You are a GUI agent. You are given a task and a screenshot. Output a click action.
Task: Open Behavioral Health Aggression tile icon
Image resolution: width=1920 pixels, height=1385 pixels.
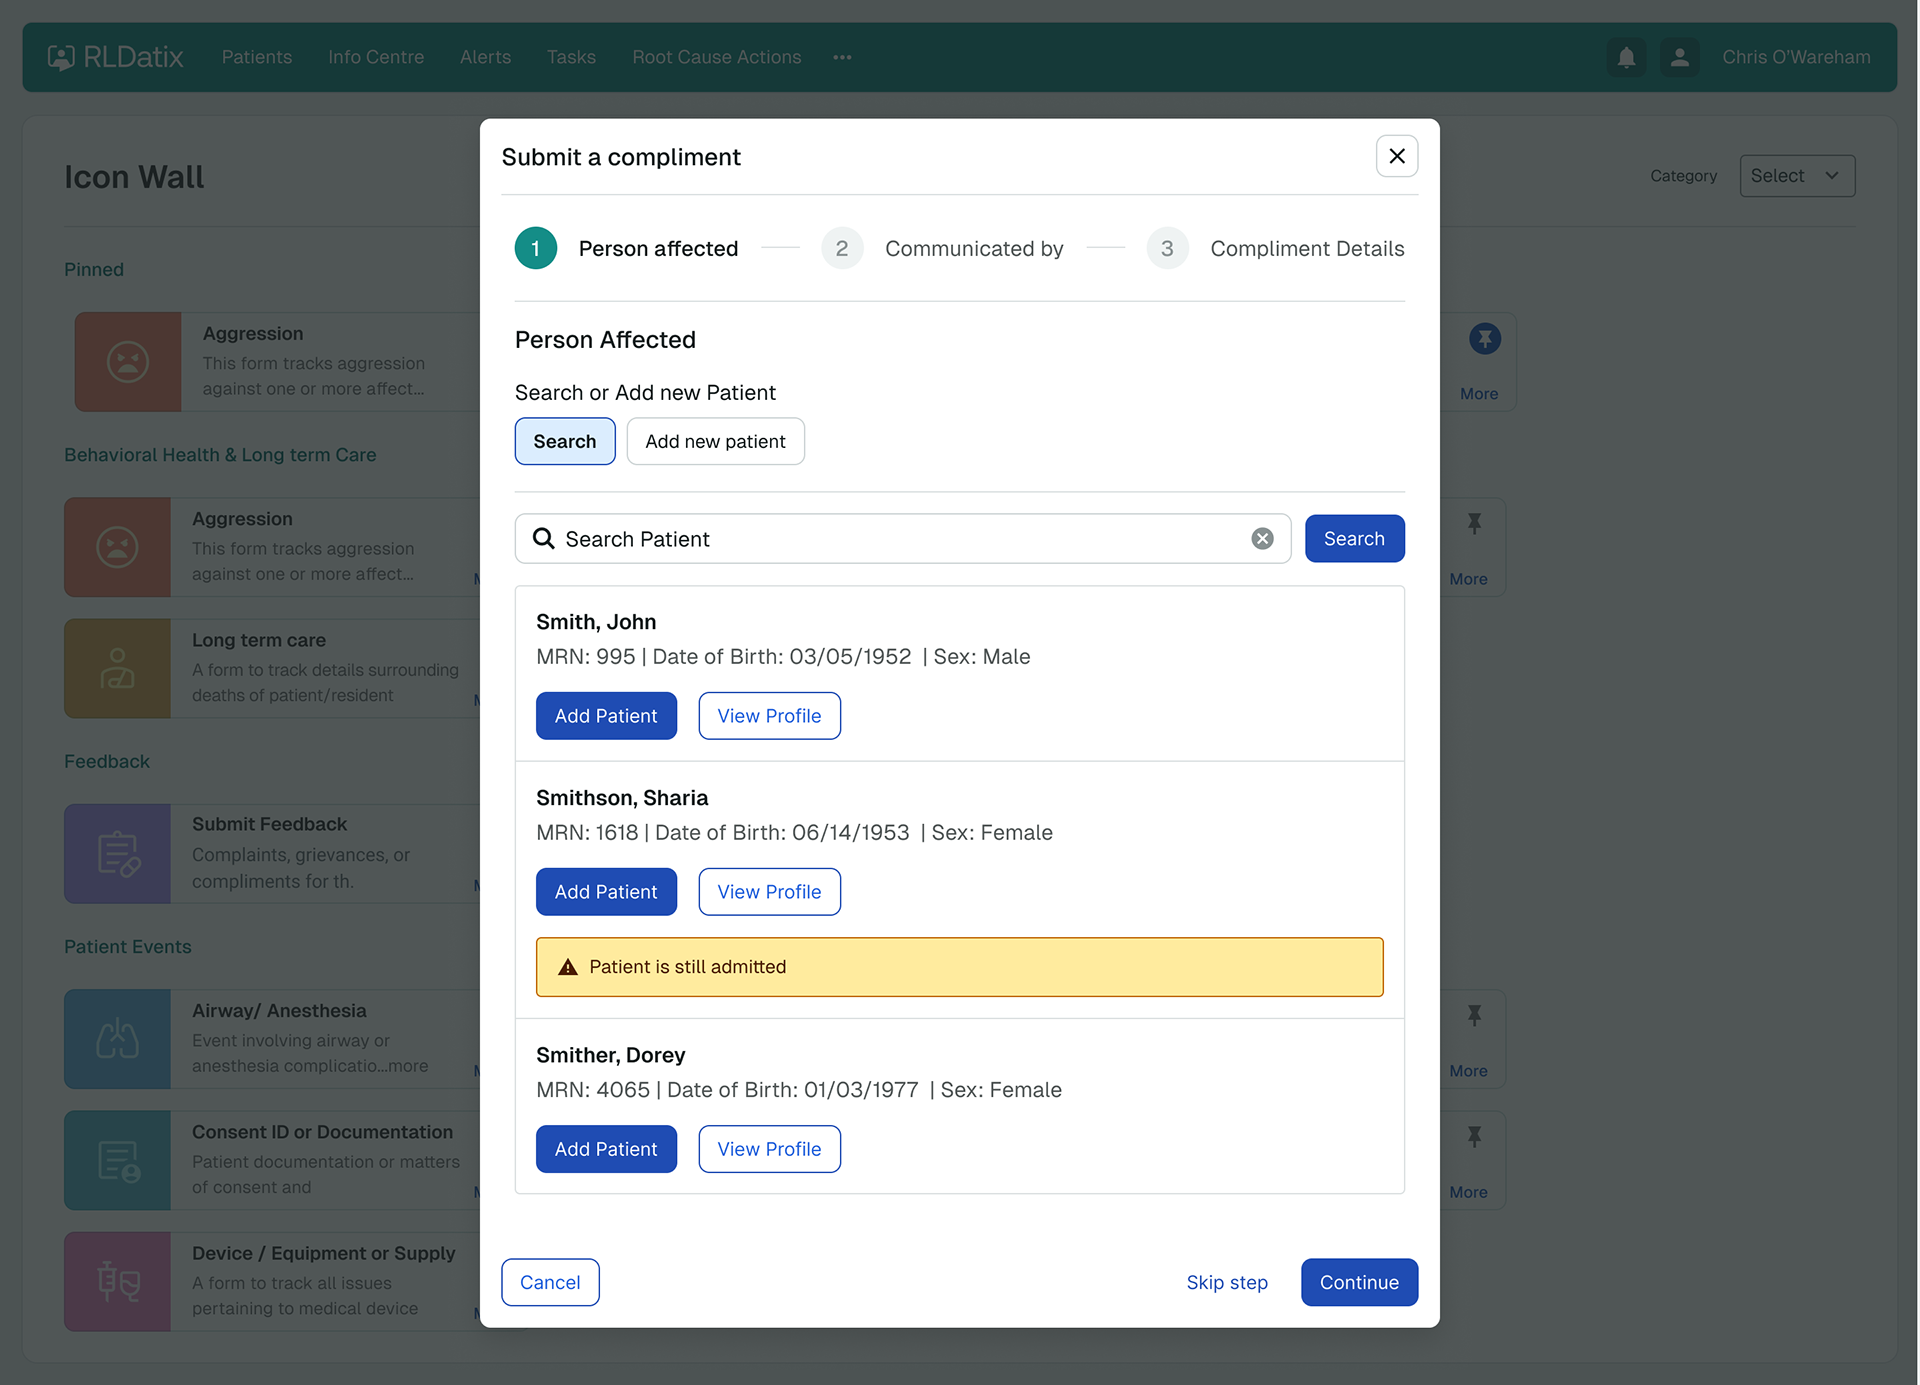(x=117, y=547)
